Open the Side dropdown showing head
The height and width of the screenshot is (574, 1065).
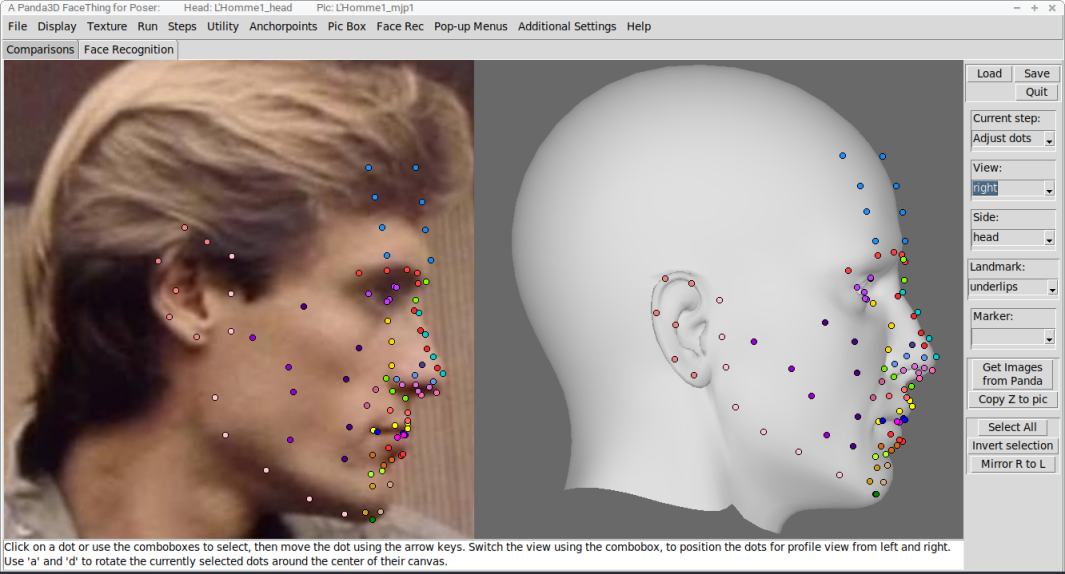point(1013,238)
